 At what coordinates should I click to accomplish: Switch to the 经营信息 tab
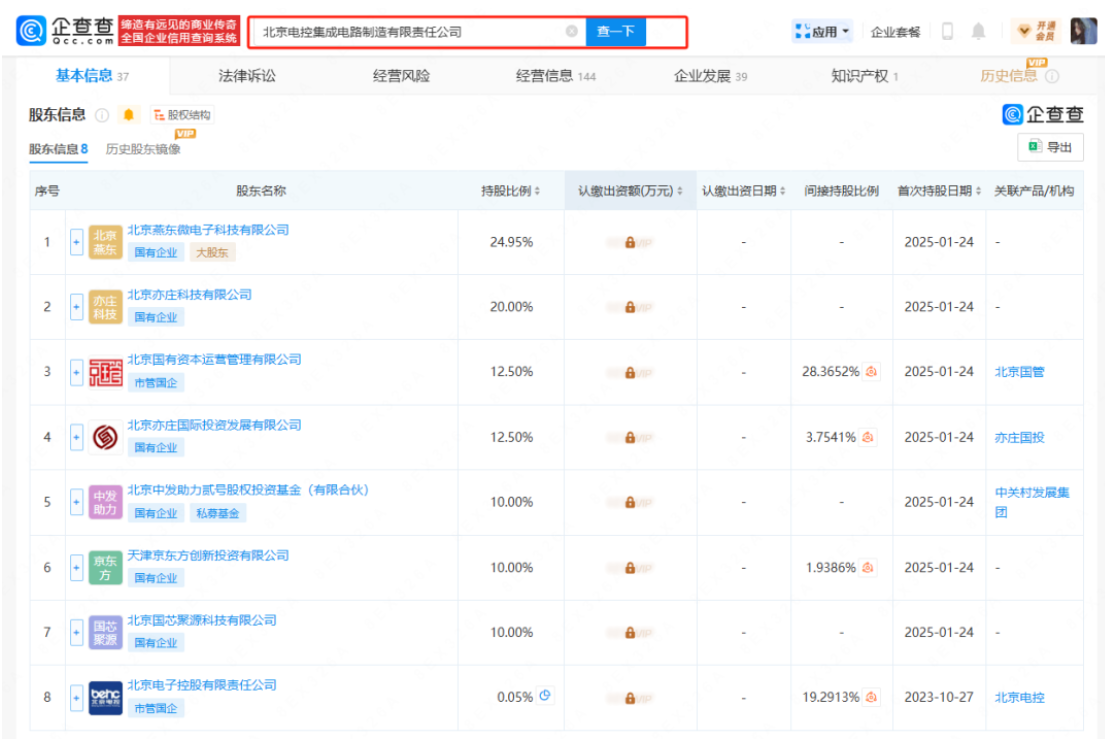pos(555,76)
